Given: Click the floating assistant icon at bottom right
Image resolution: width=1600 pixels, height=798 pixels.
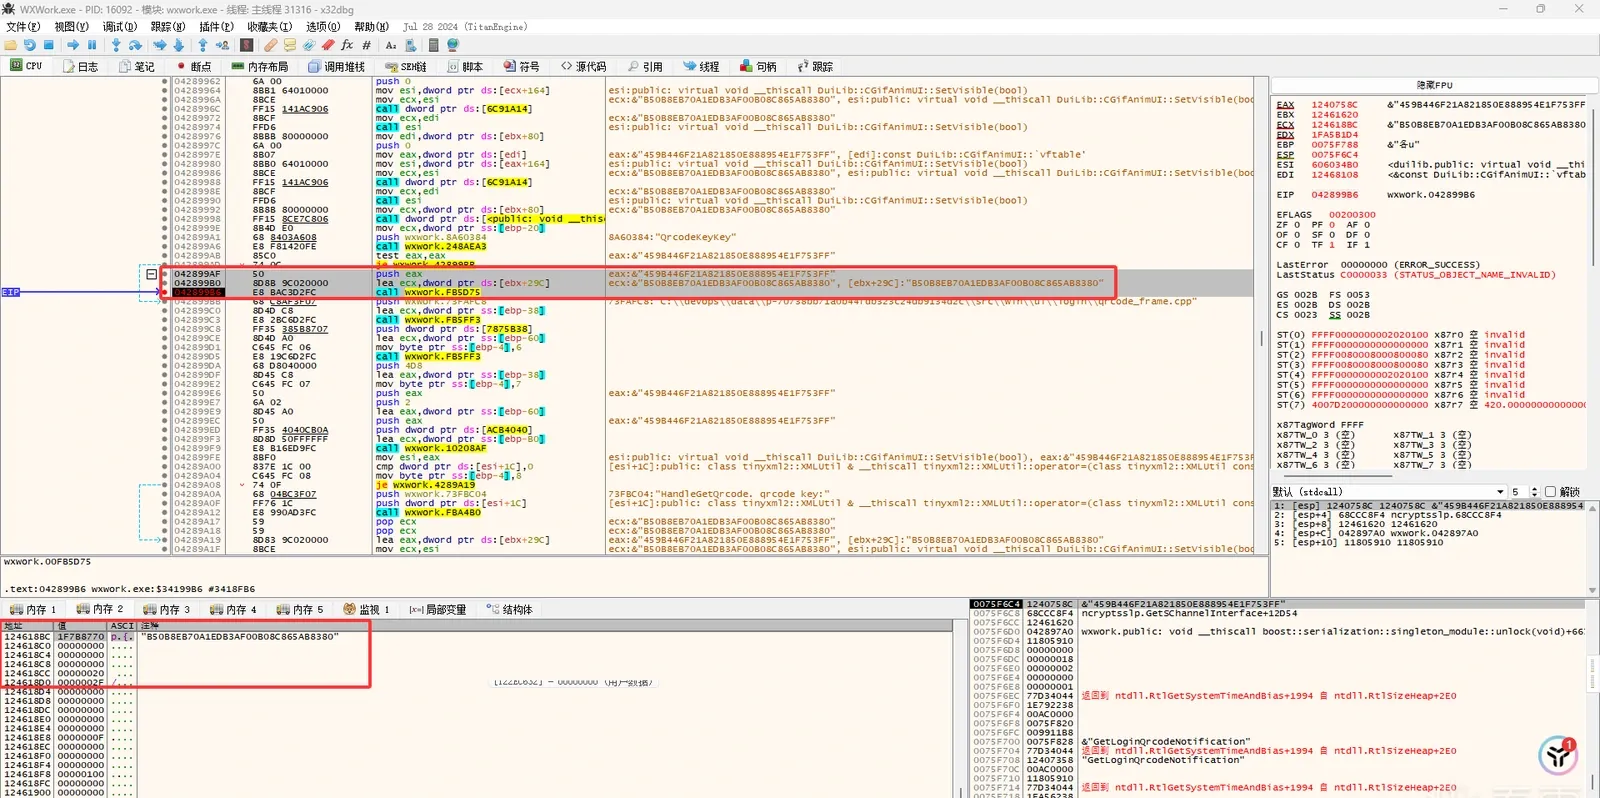Looking at the screenshot, I should click(1558, 756).
